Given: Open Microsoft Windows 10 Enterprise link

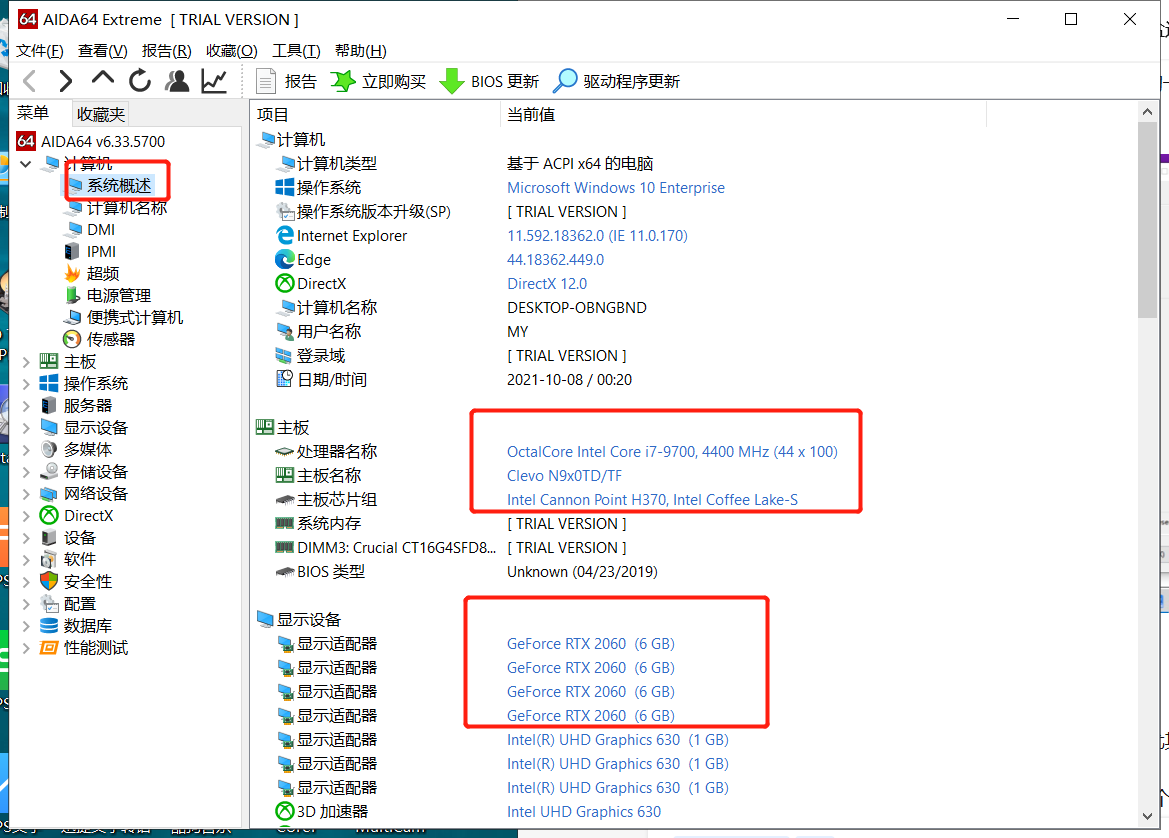Looking at the screenshot, I should 616,188.
